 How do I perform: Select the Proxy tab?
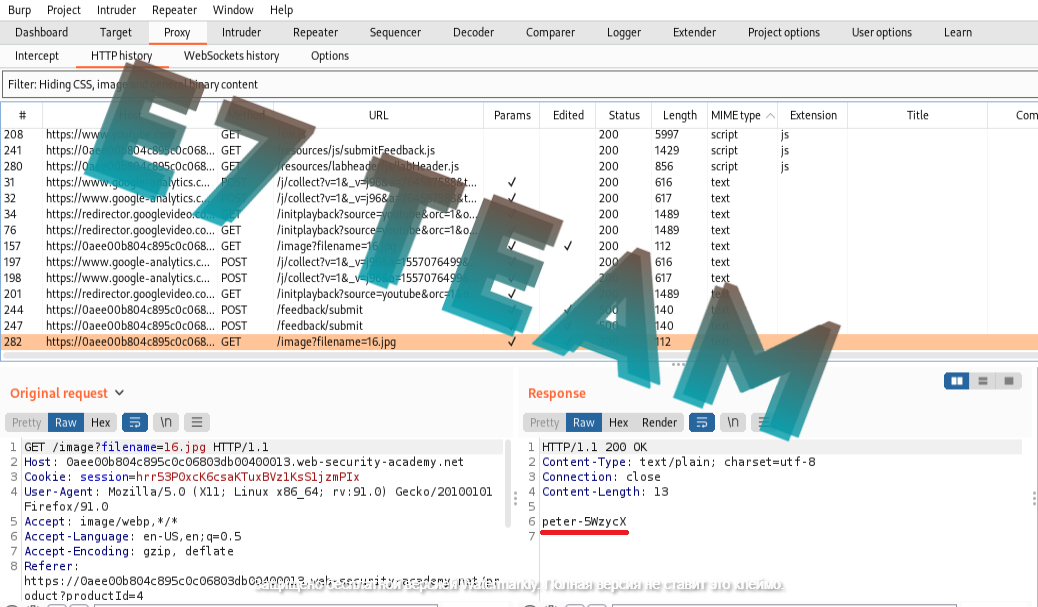(x=177, y=32)
